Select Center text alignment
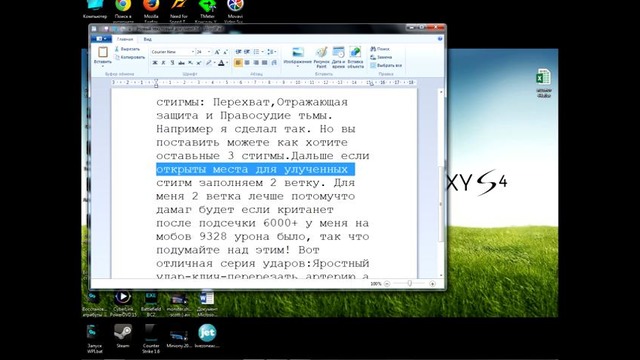Screen dimensions: 640x360 [x=247, y=63]
